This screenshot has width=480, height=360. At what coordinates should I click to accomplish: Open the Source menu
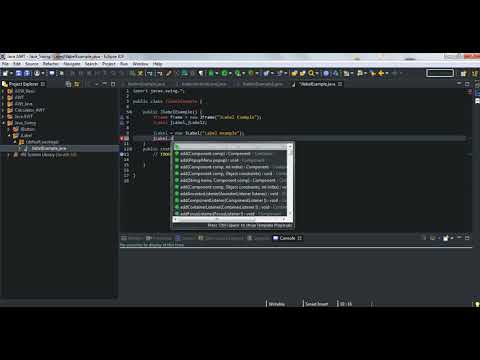32,64
